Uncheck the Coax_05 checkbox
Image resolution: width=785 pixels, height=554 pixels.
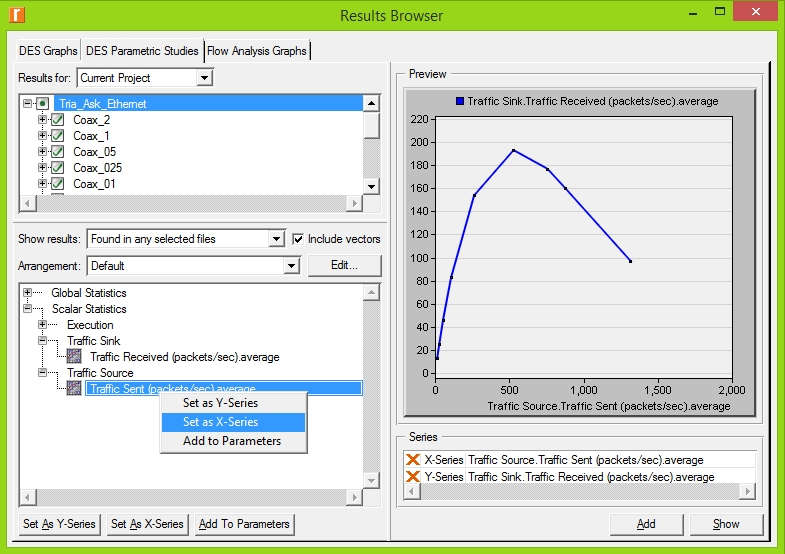[x=58, y=152]
